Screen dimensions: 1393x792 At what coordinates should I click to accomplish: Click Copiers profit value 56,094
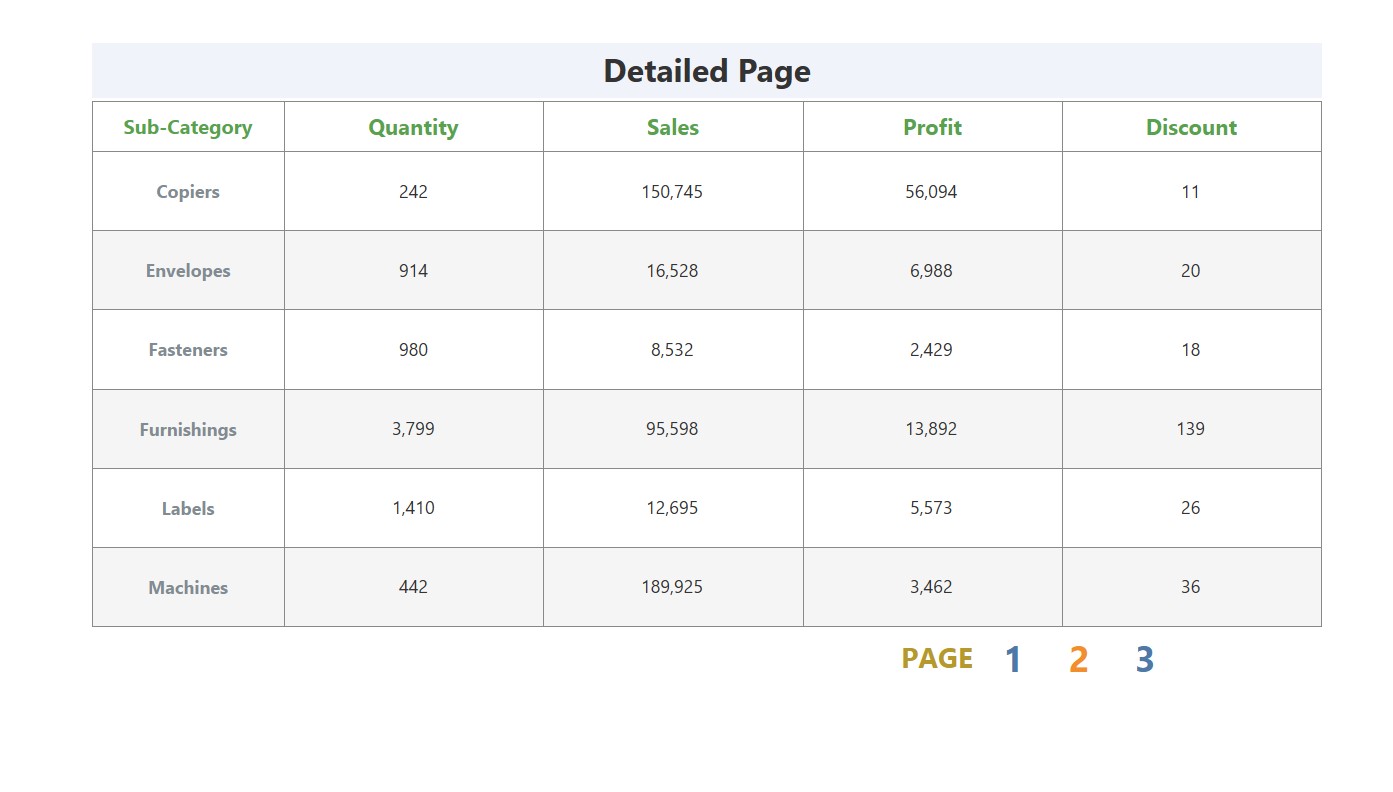pos(931,192)
